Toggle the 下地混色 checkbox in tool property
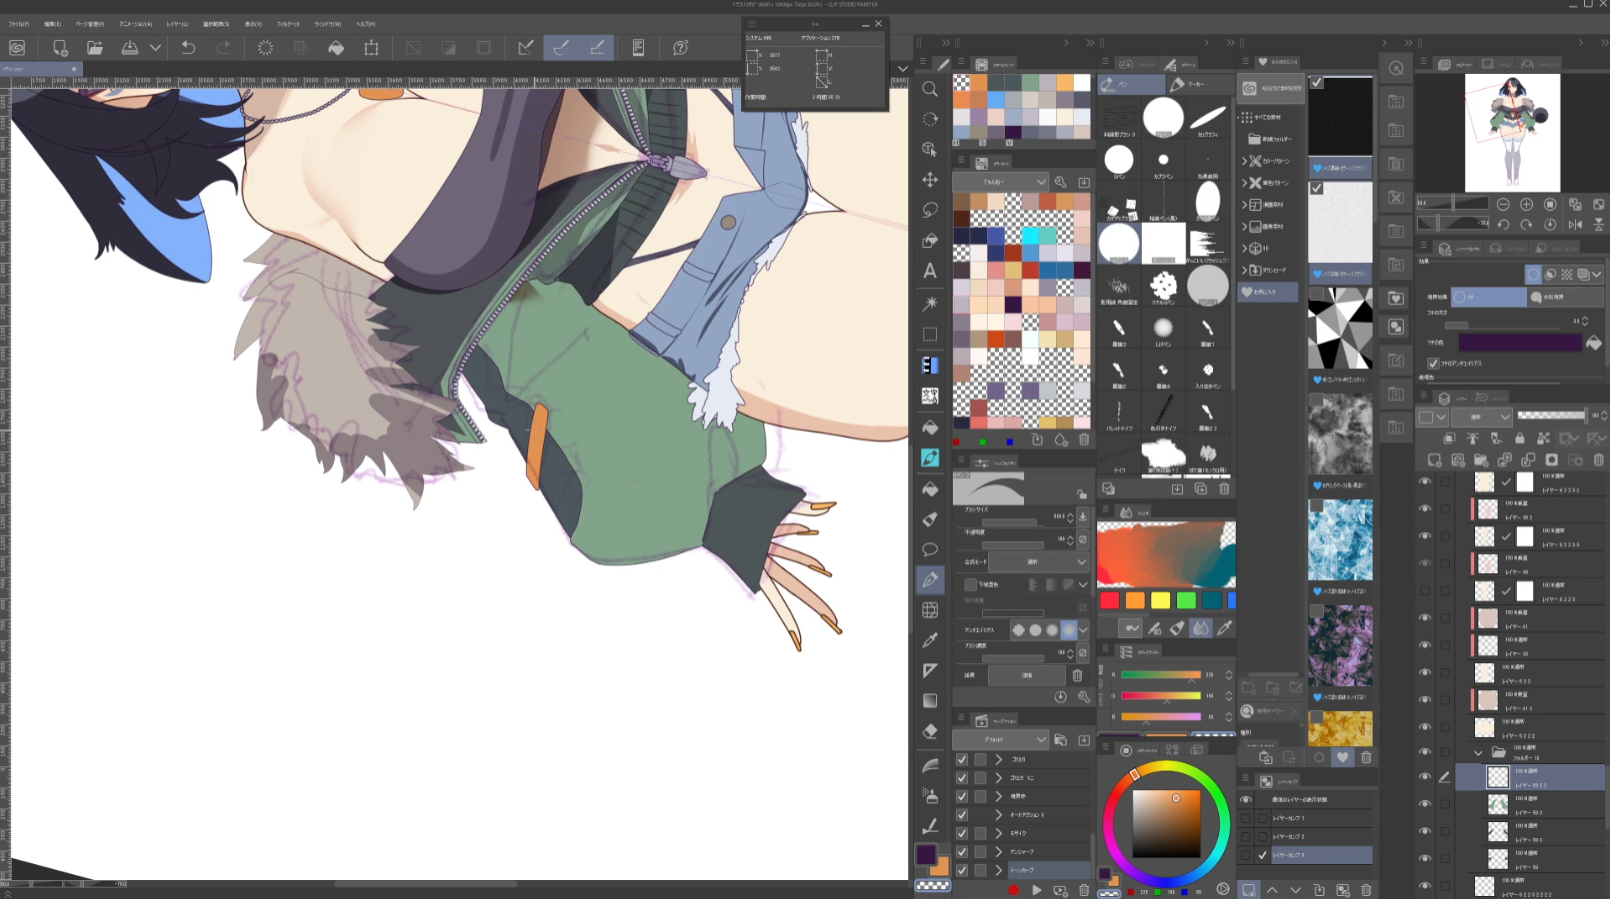This screenshot has height=899, width=1610. (x=970, y=584)
